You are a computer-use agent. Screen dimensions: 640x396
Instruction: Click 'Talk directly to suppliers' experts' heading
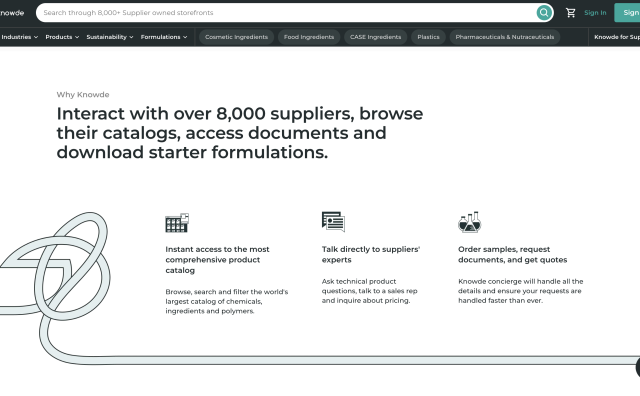click(371, 254)
